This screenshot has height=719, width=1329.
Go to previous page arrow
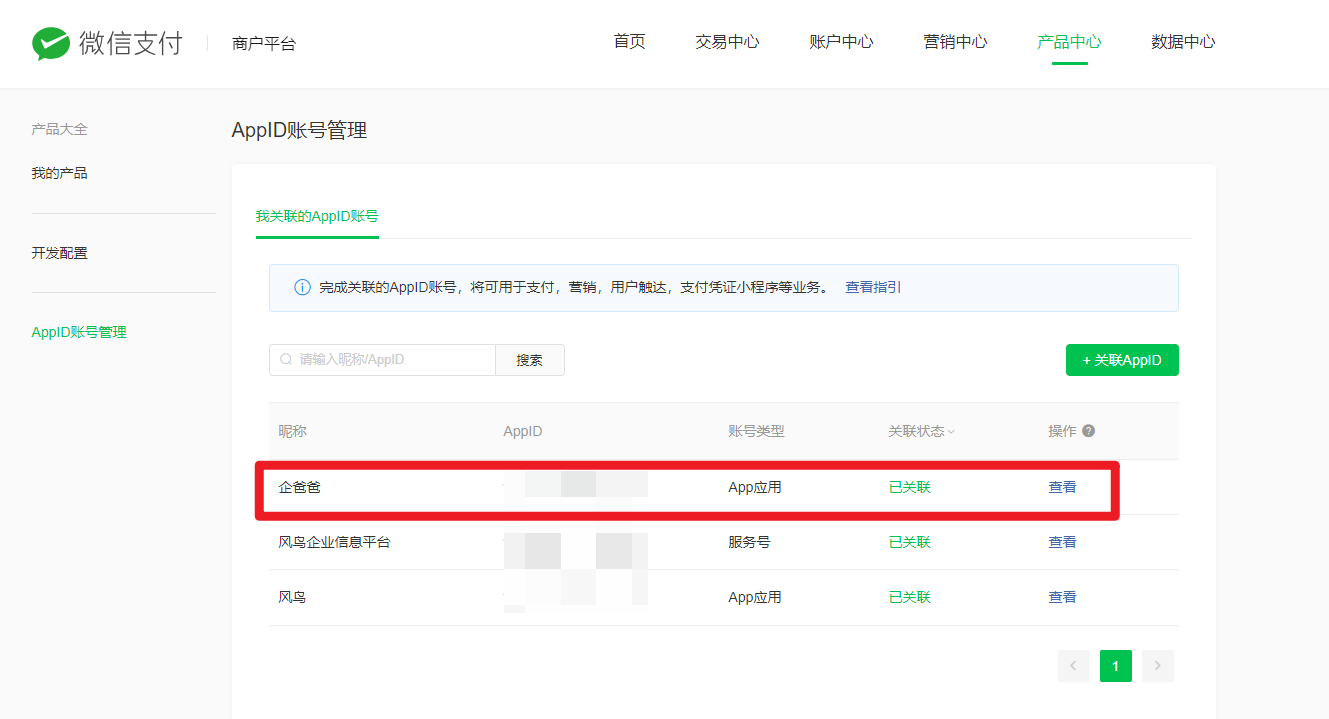click(x=1074, y=666)
